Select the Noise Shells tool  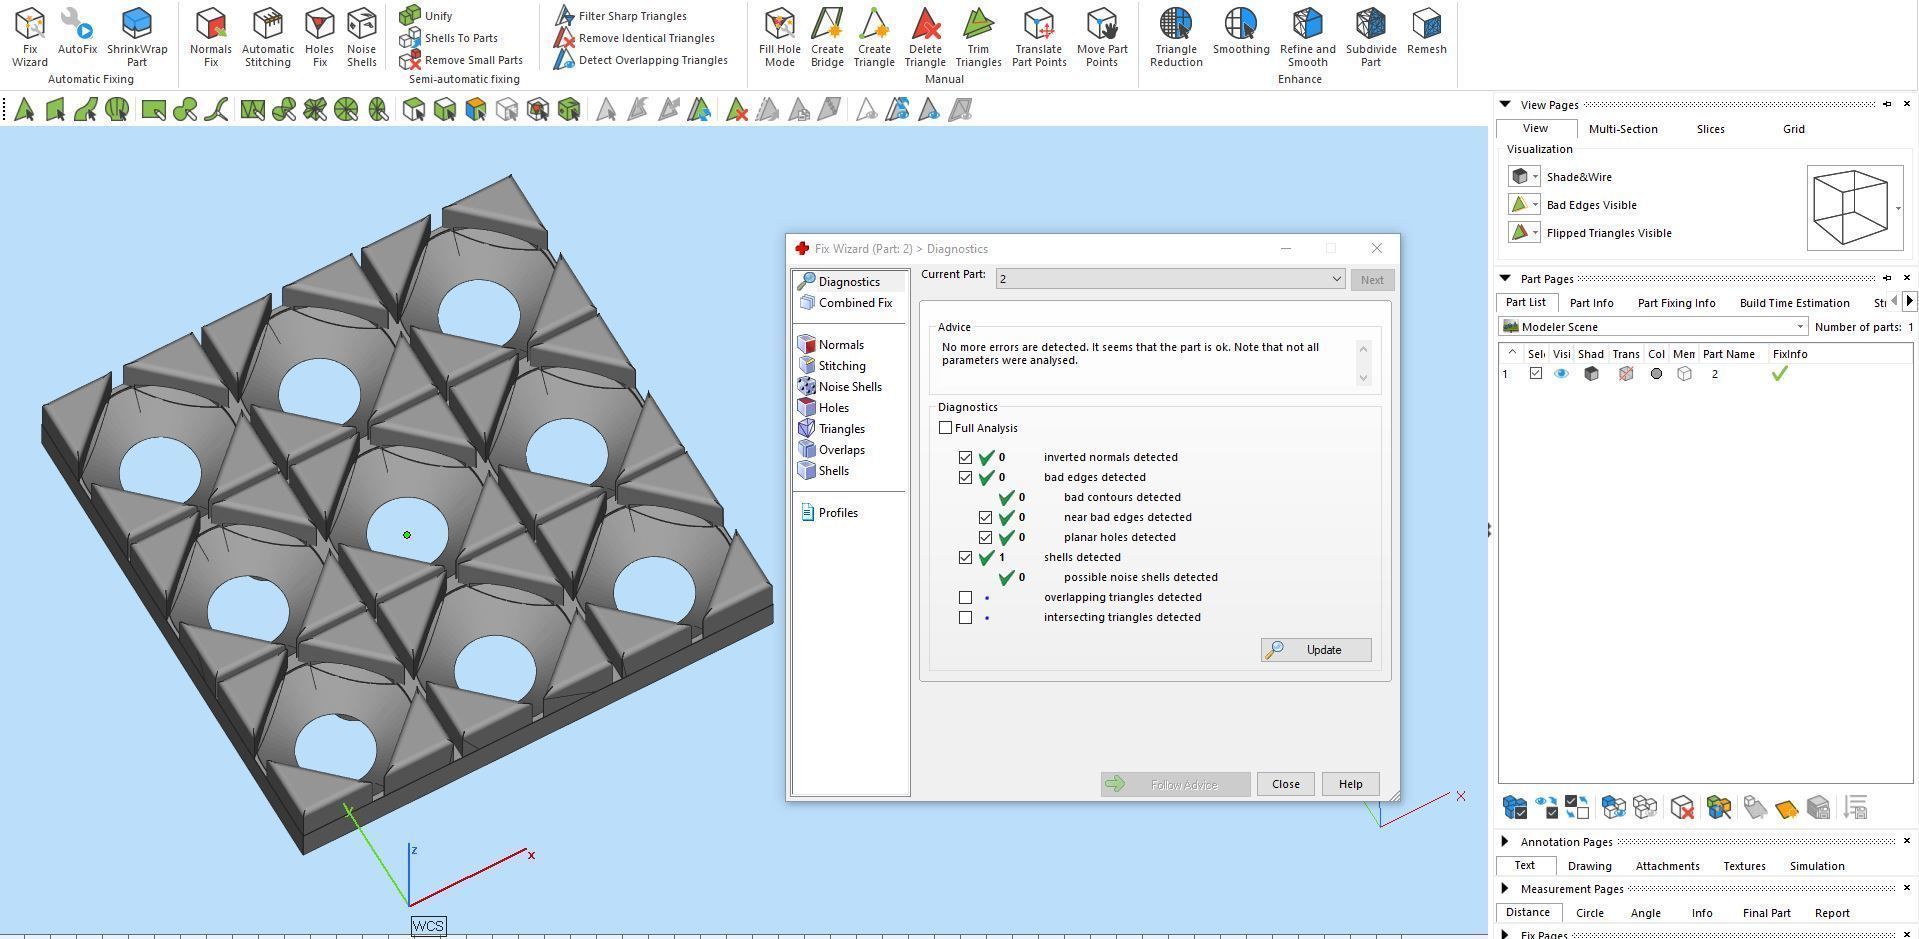(x=362, y=37)
